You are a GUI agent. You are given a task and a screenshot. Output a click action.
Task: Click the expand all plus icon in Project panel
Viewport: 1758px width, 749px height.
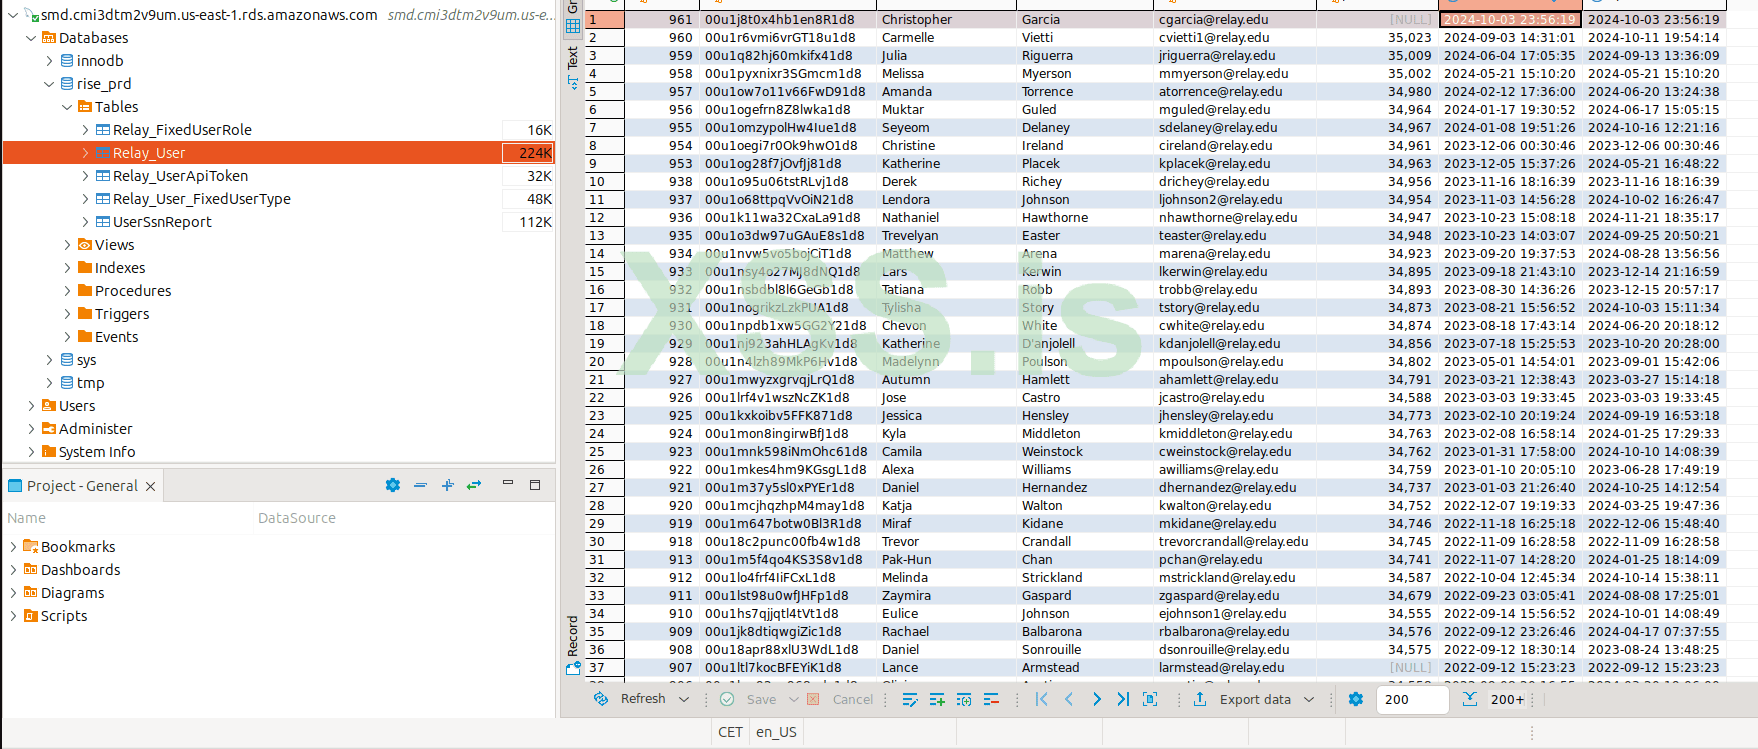447,485
